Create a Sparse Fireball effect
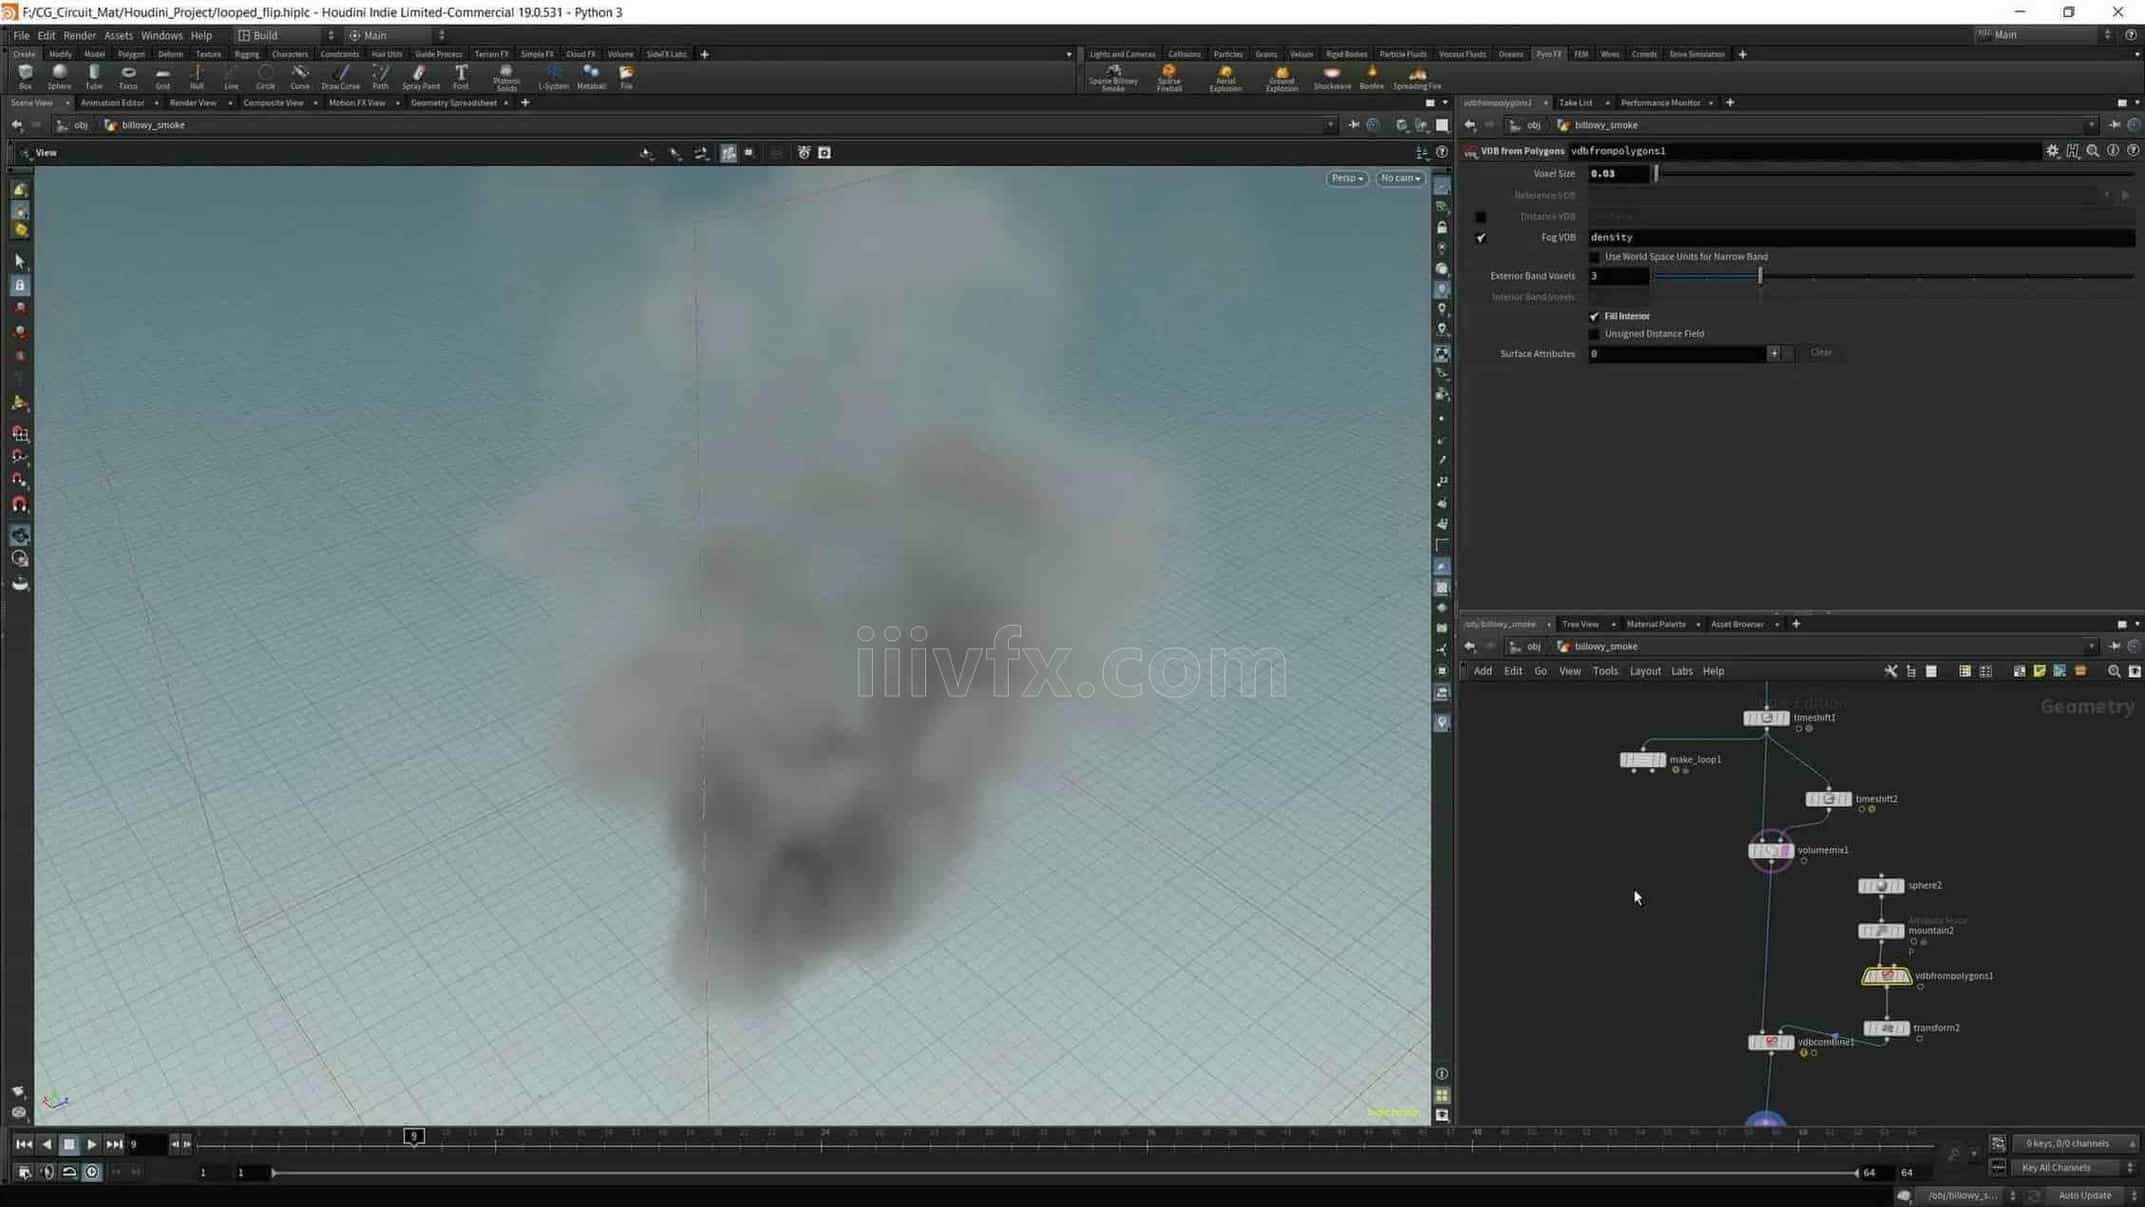This screenshot has height=1207, width=2145. point(1169,78)
